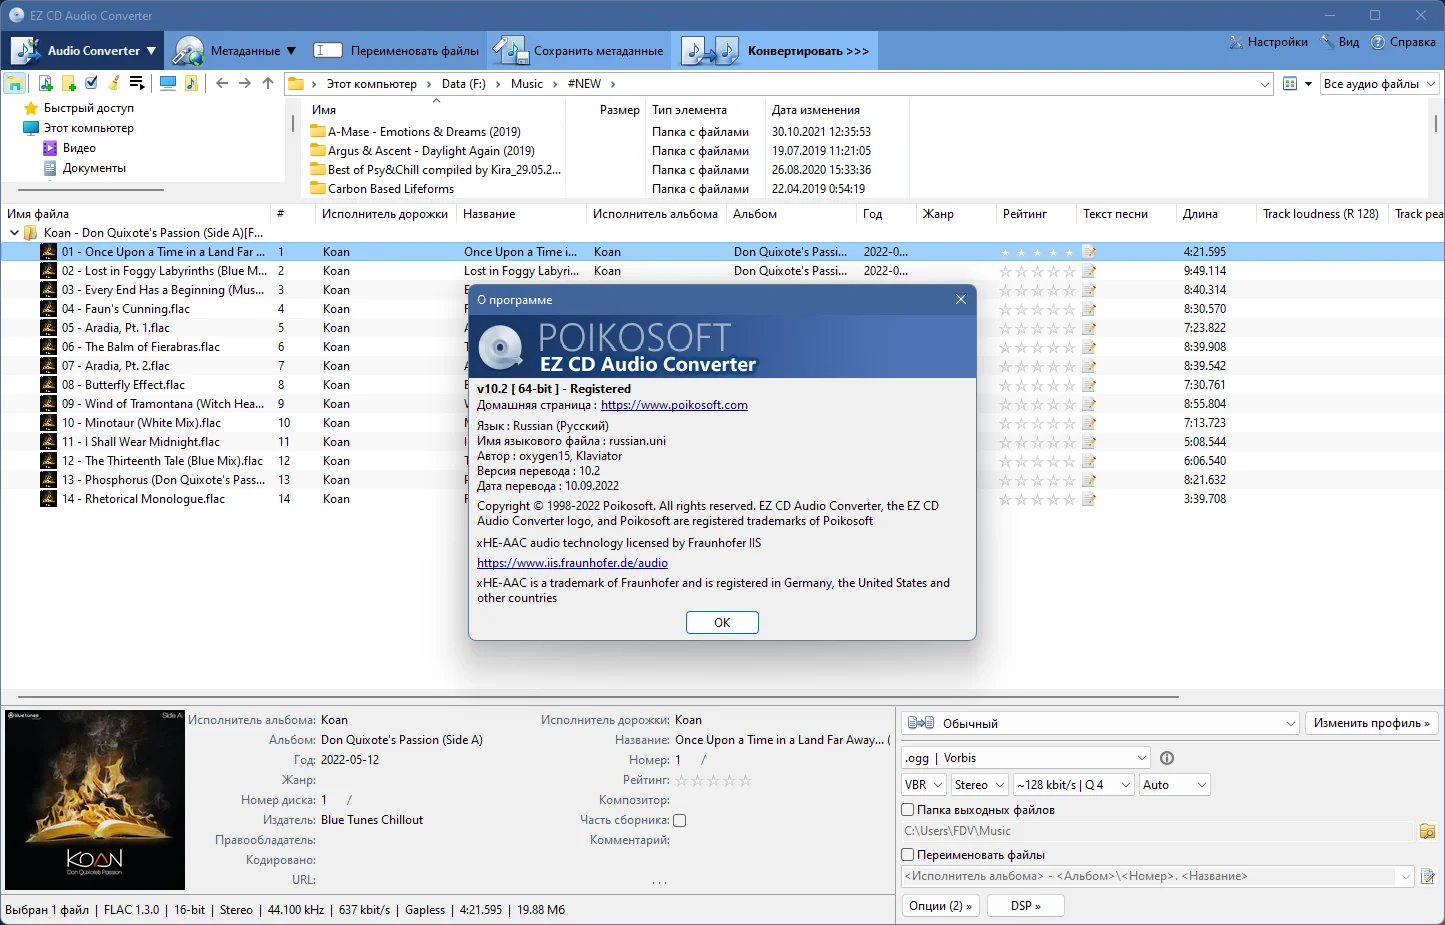Open the Обычный profile dropdown

(x=1100, y=723)
